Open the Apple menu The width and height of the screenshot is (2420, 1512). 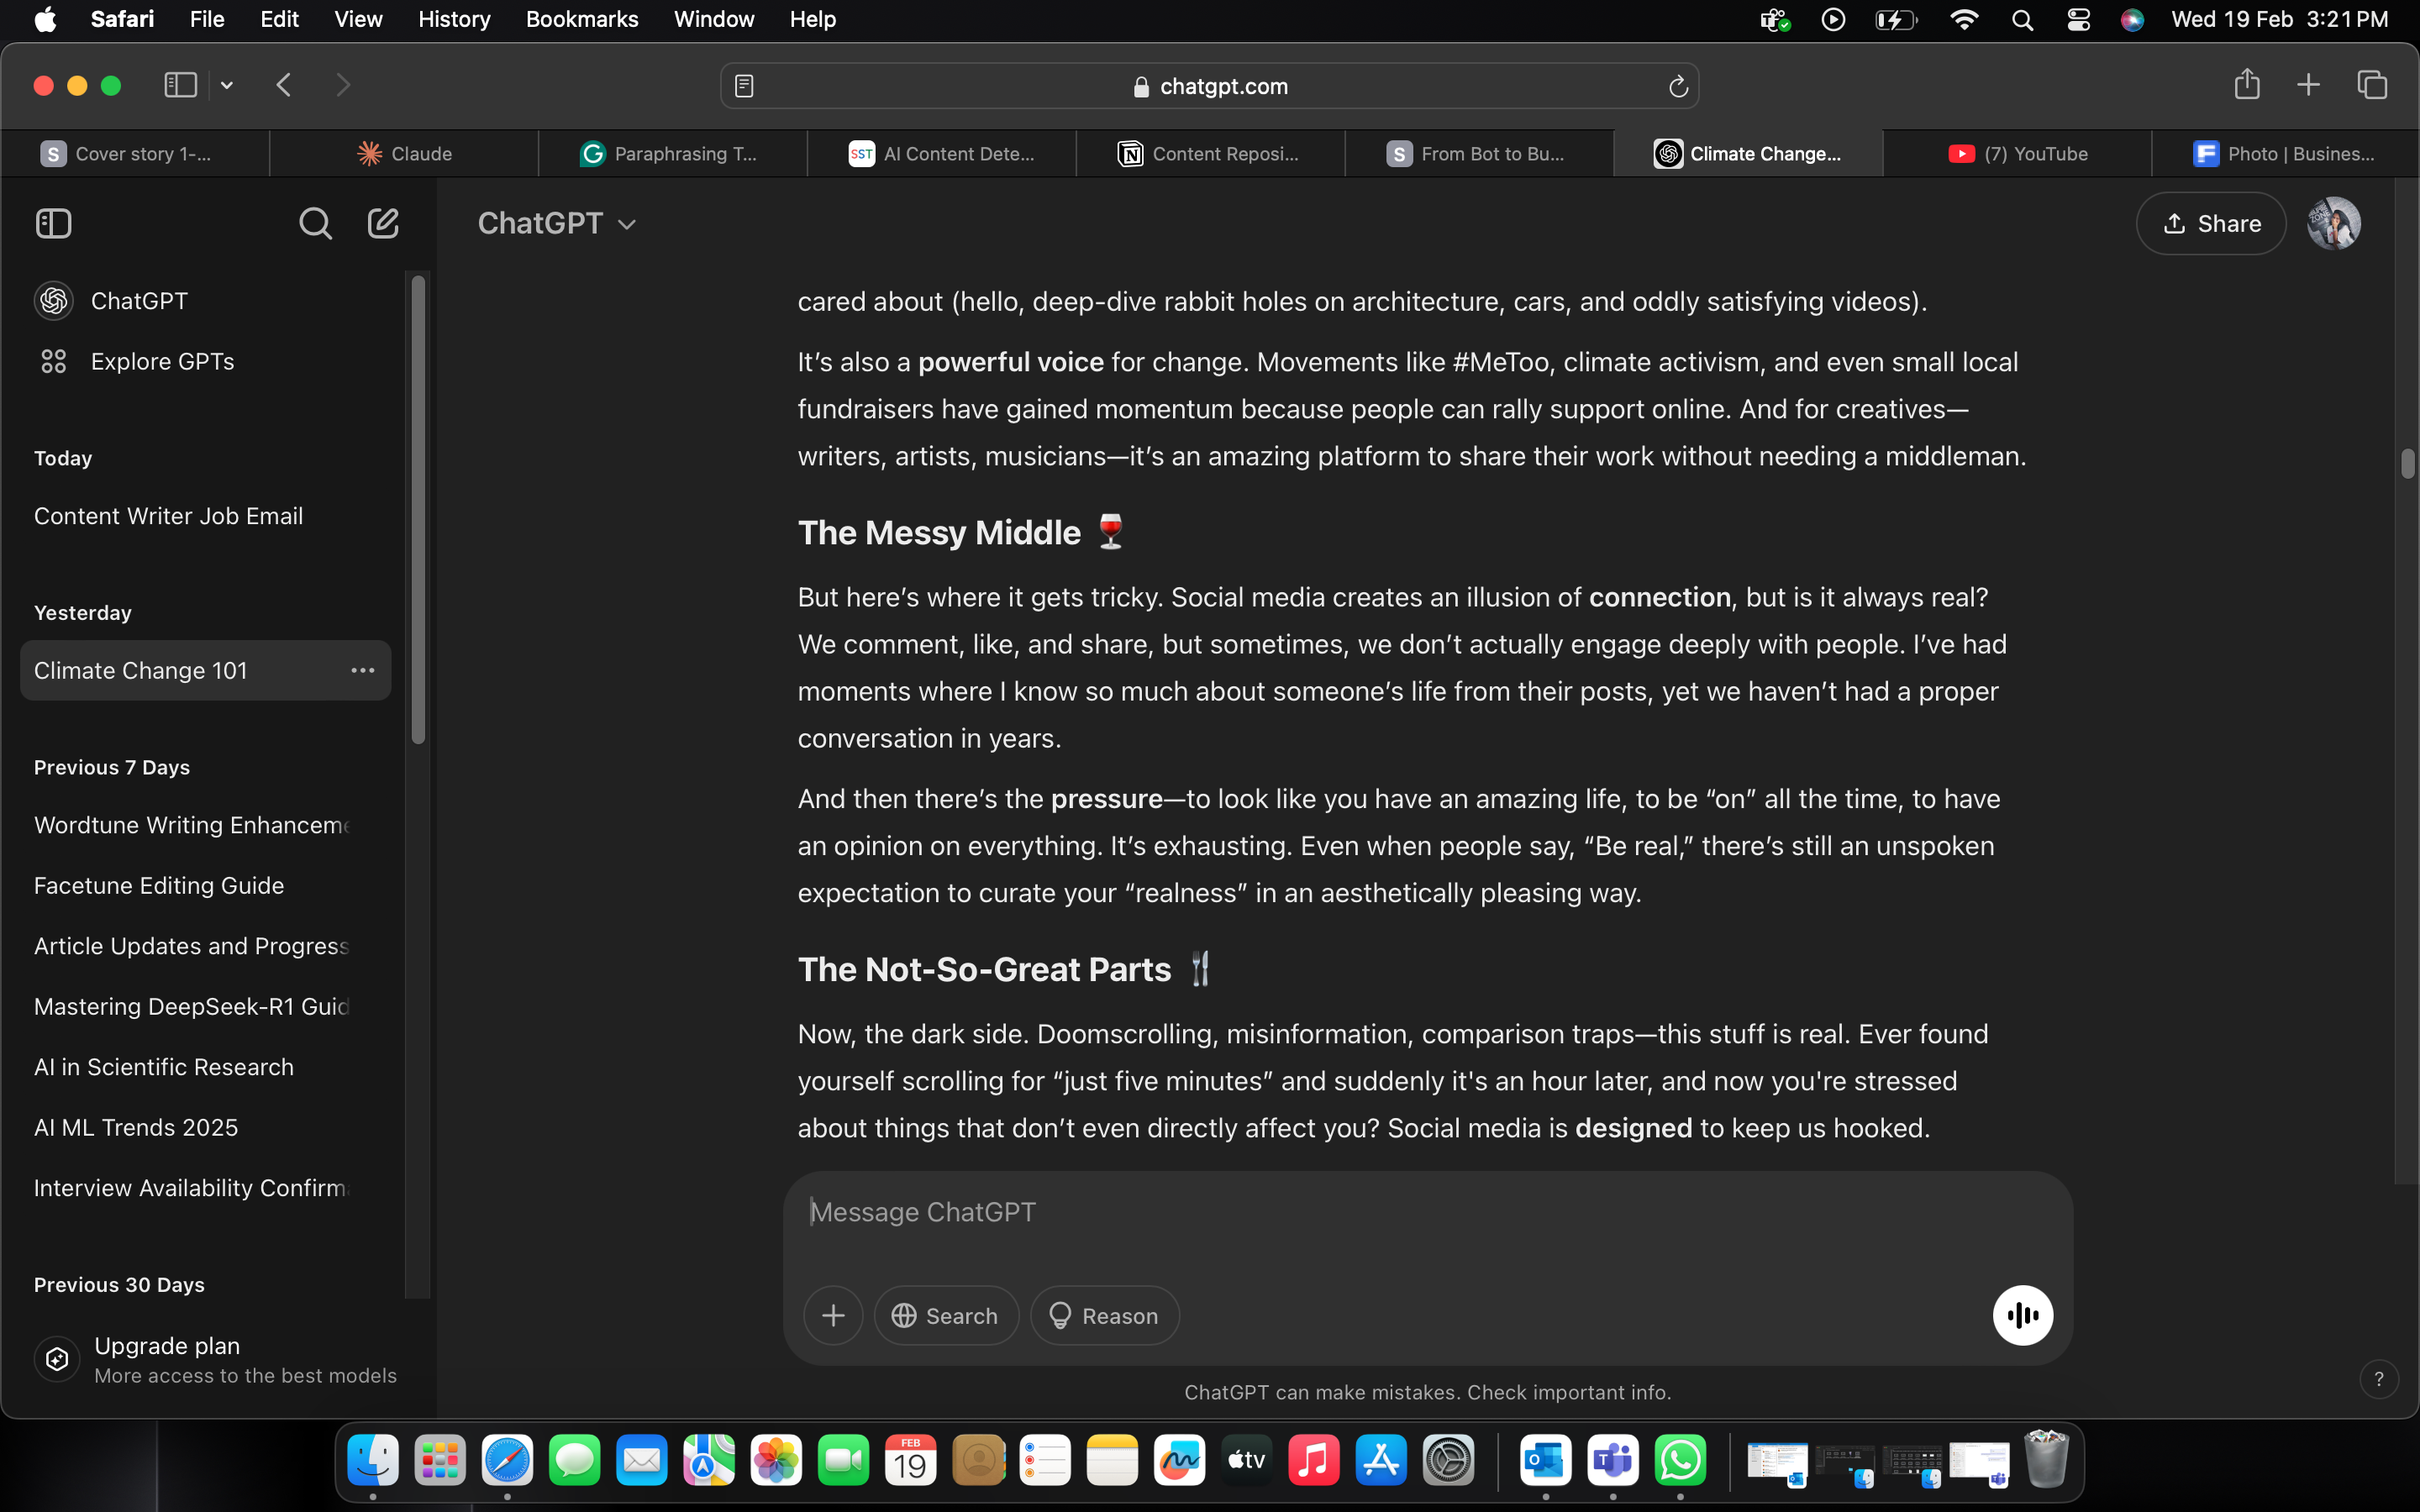[45, 19]
